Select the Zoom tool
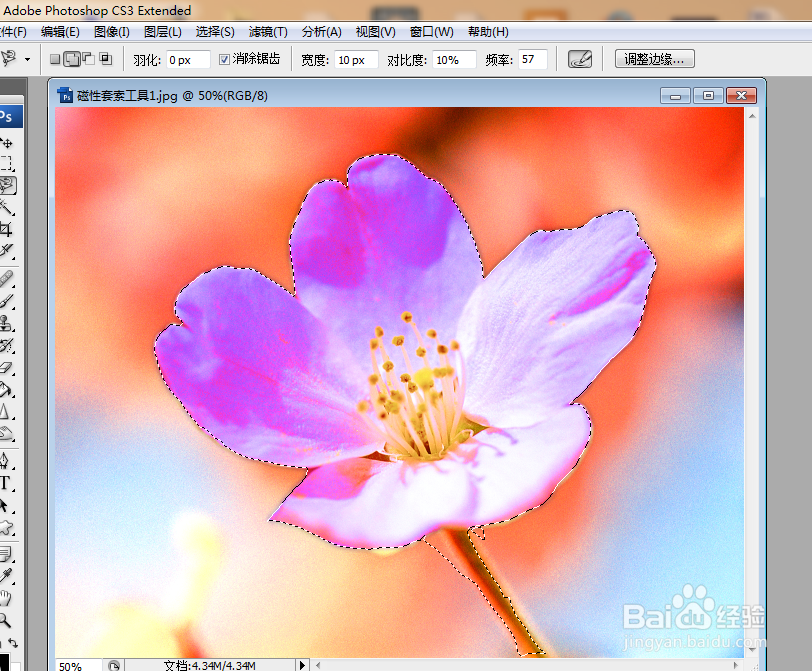 tap(6, 620)
